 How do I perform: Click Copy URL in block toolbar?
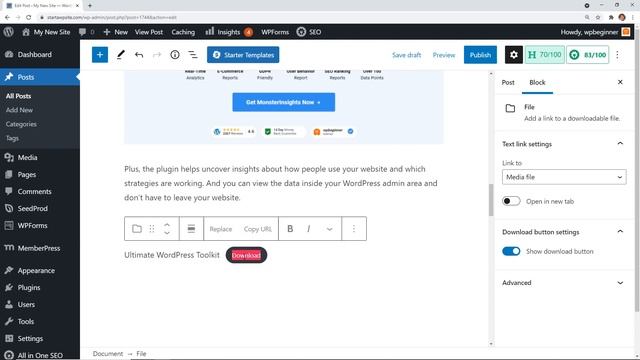(258, 229)
